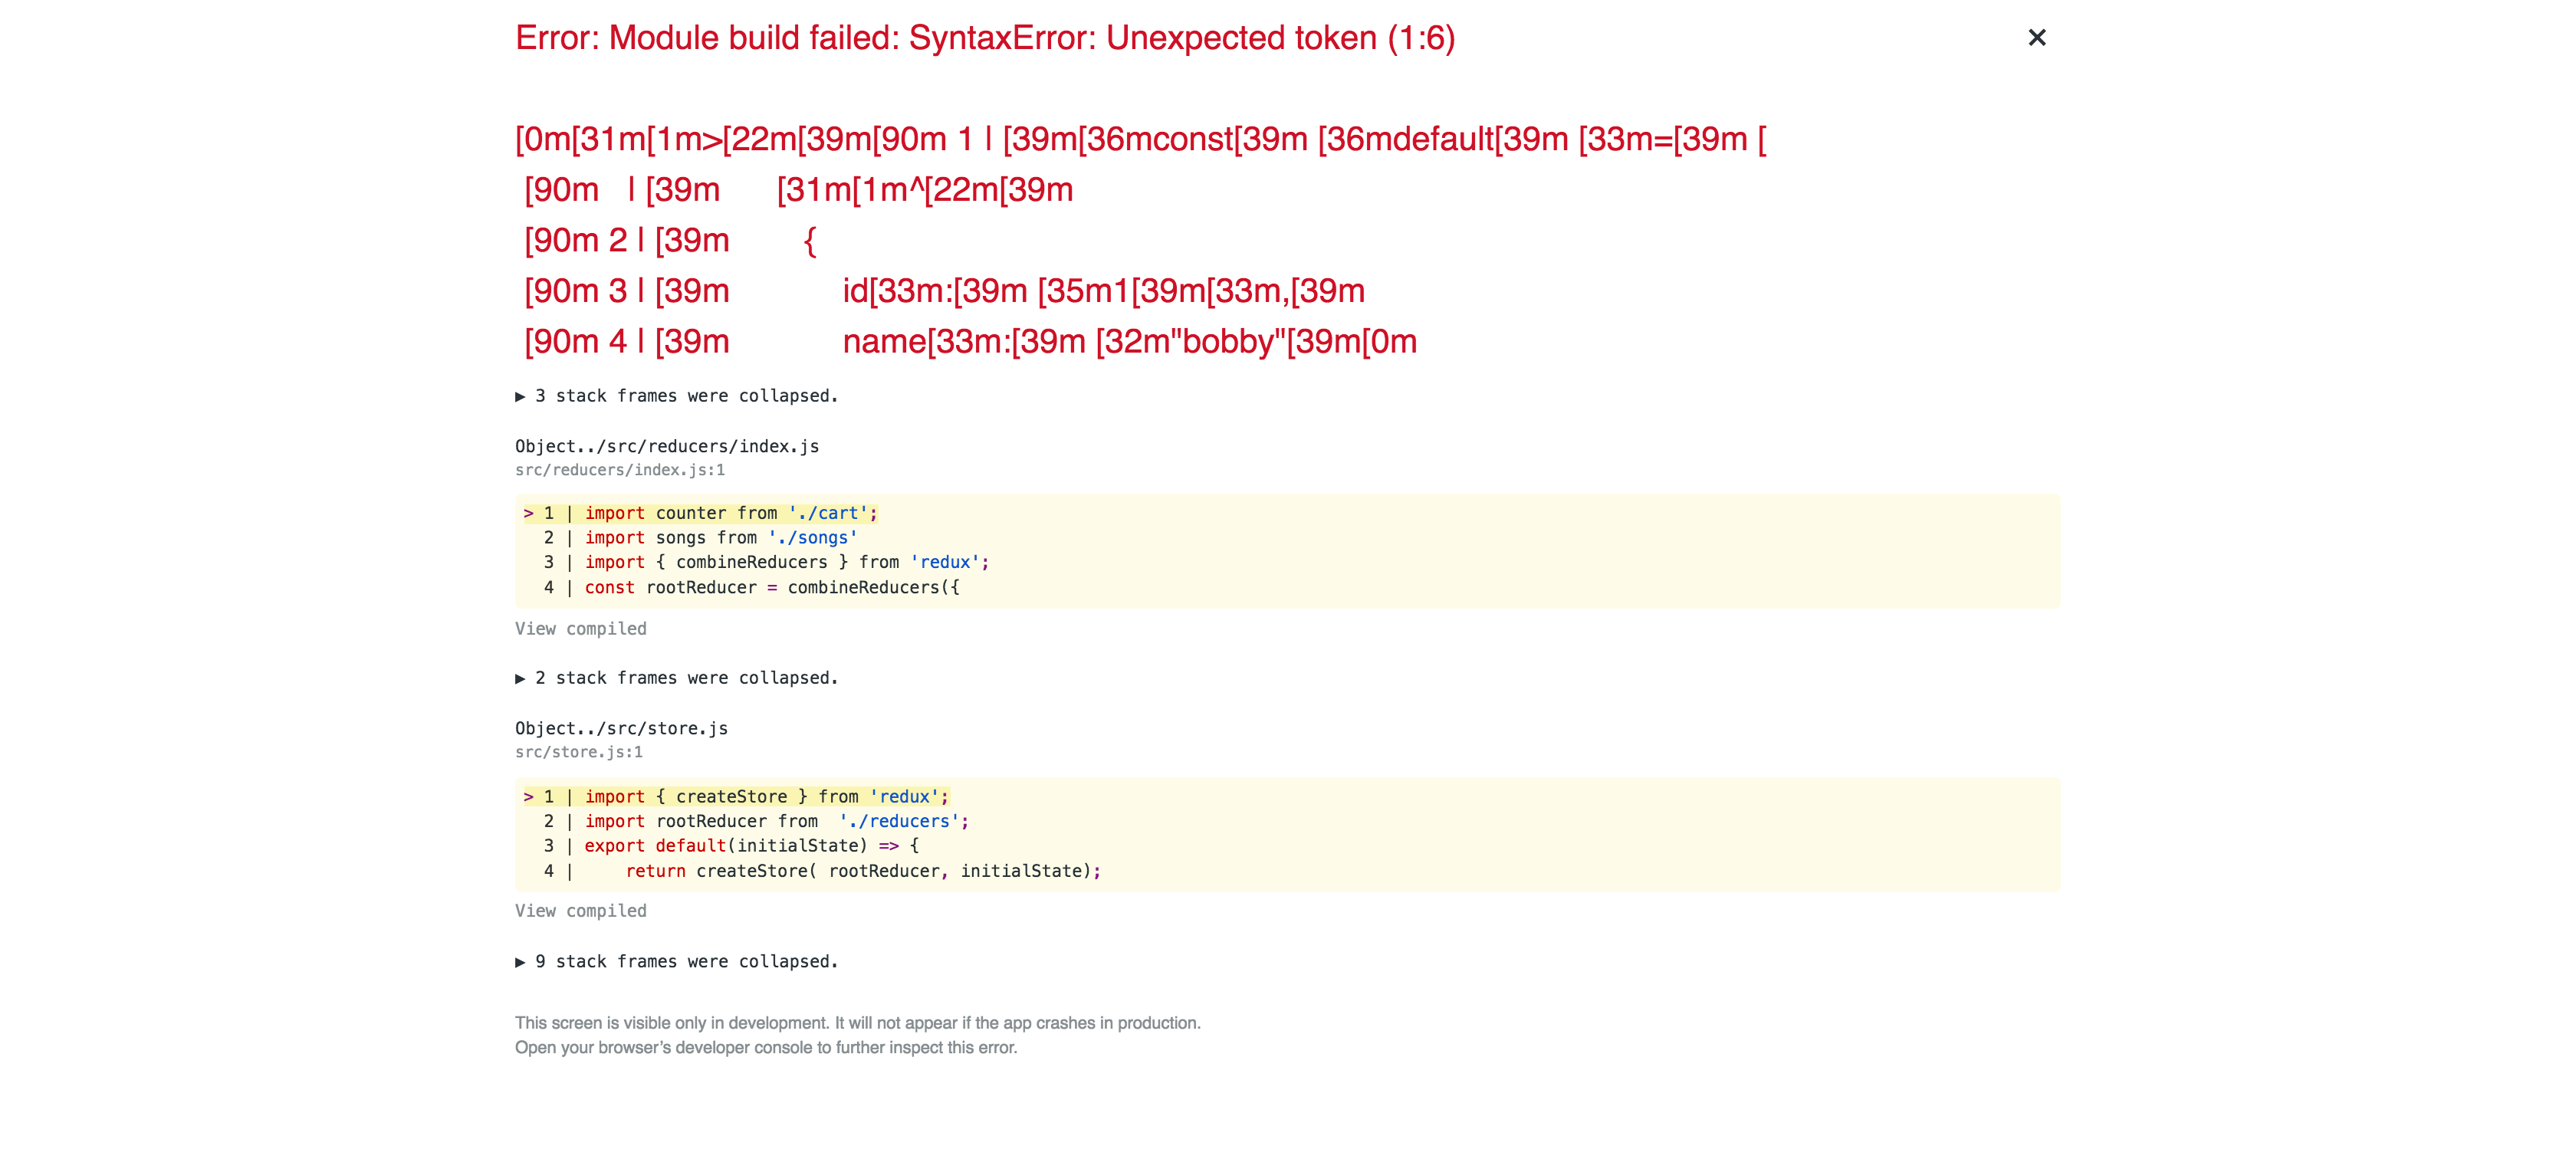Close the error overlay with the X
The width and height of the screenshot is (2576, 1159).
tap(2036, 38)
